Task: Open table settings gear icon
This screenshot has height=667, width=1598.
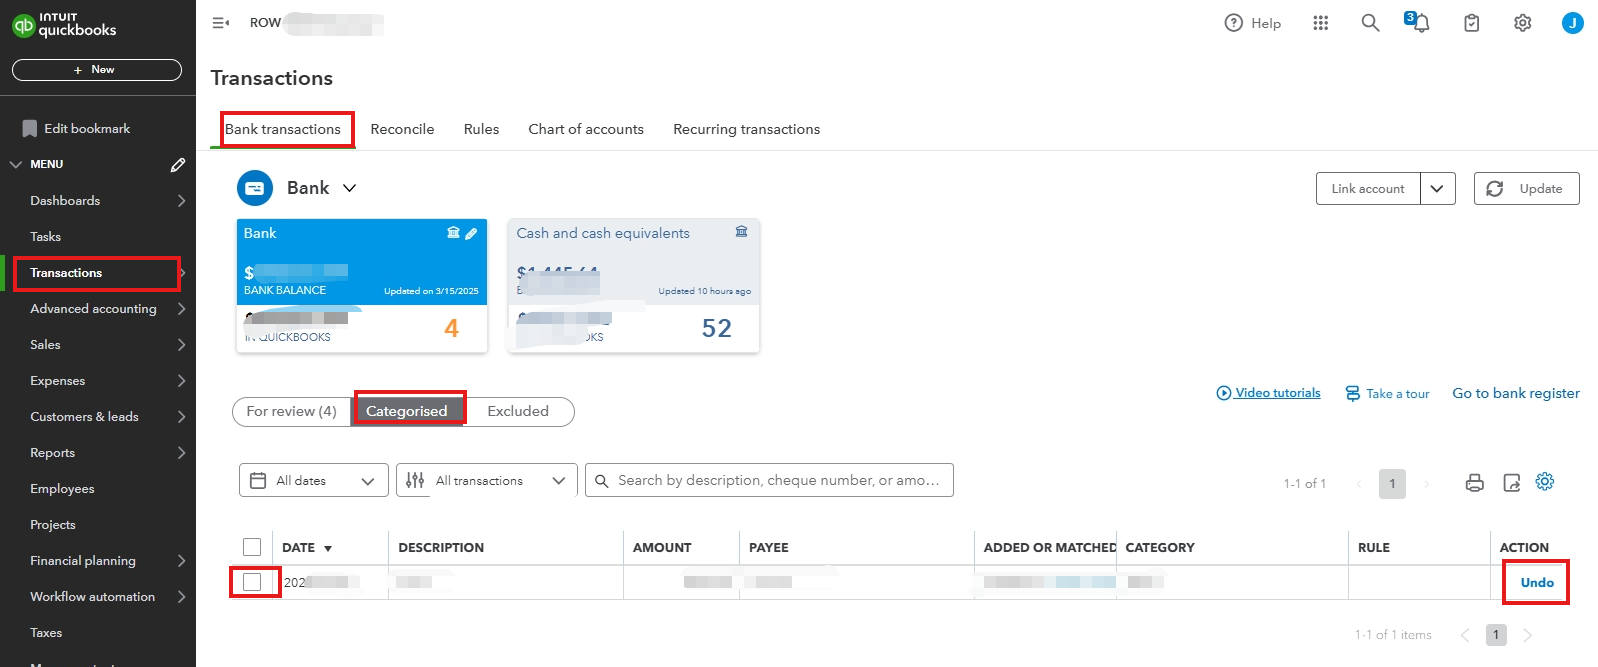Action: pos(1545,482)
